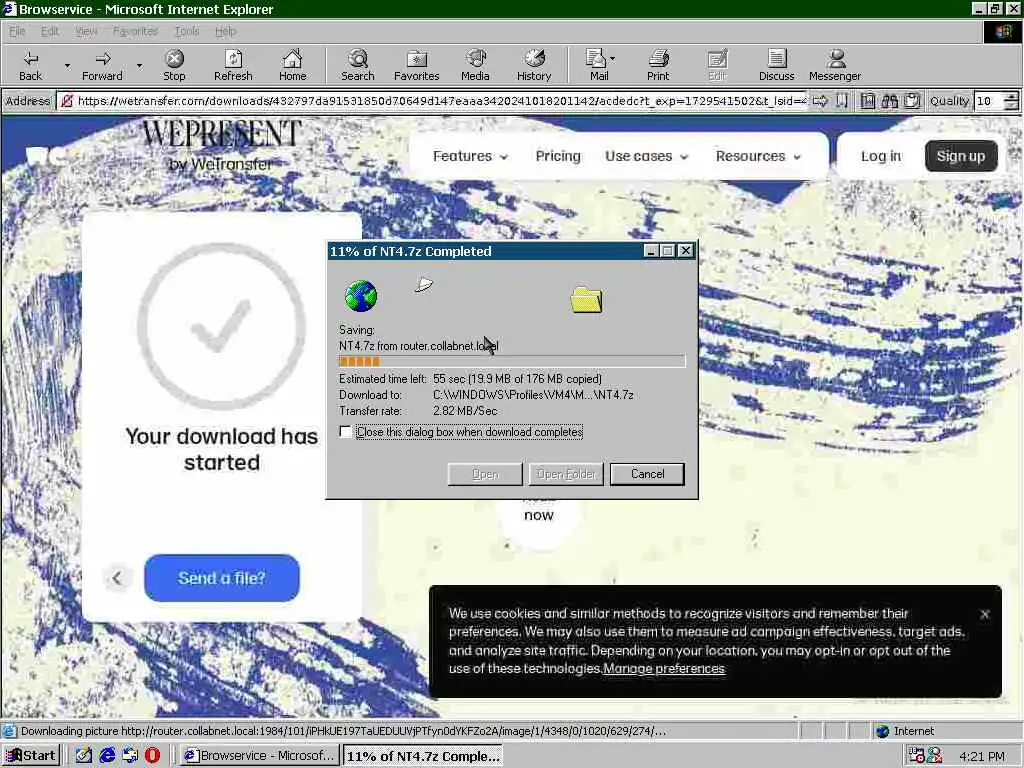Click the Windows flag logo in menu bar
This screenshot has width=1024, height=768.
1002,32
